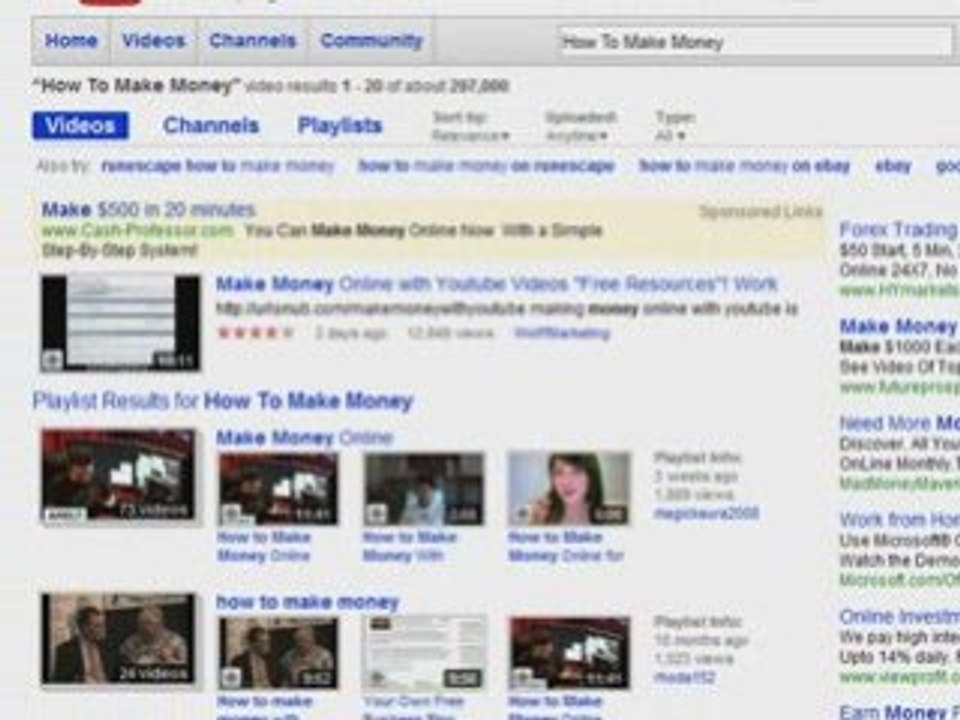Open How to Make Money With video link

[x=410, y=547]
